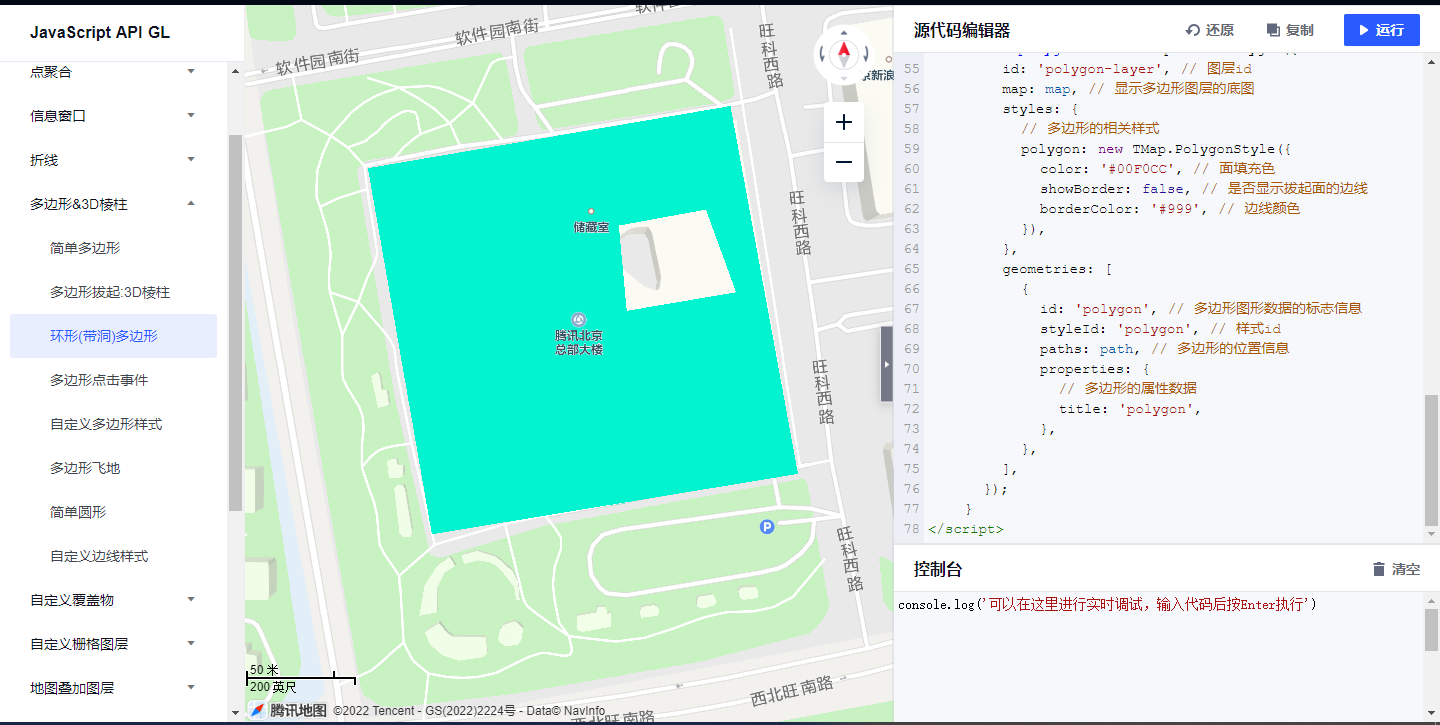
Task: Expand the 点聚合 menu arrow
Action: pyautogui.click(x=191, y=71)
